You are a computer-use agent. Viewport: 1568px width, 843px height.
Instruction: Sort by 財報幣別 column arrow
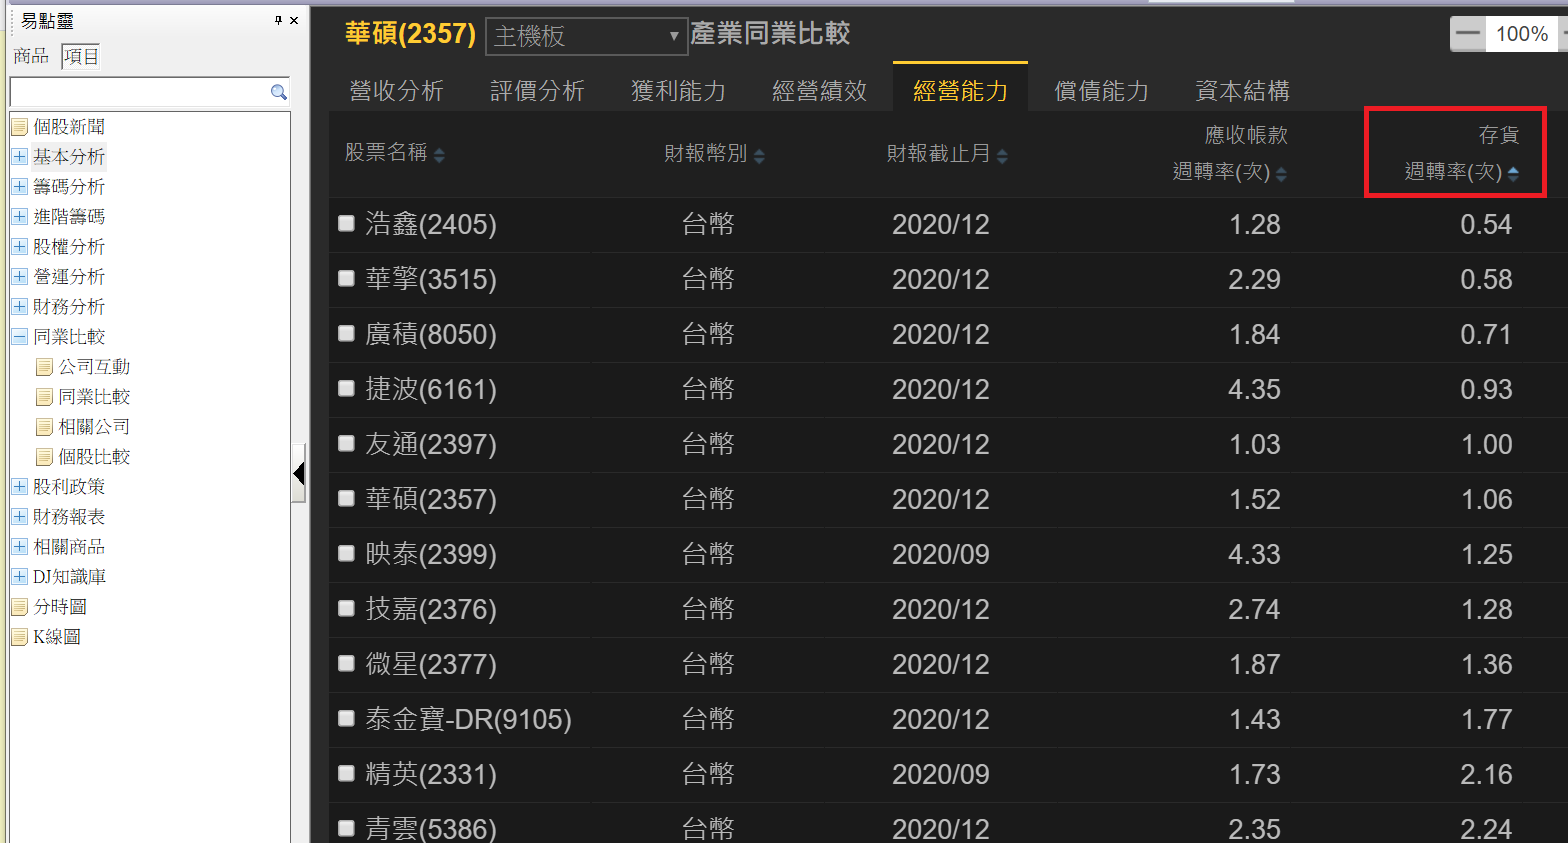[759, 155]
